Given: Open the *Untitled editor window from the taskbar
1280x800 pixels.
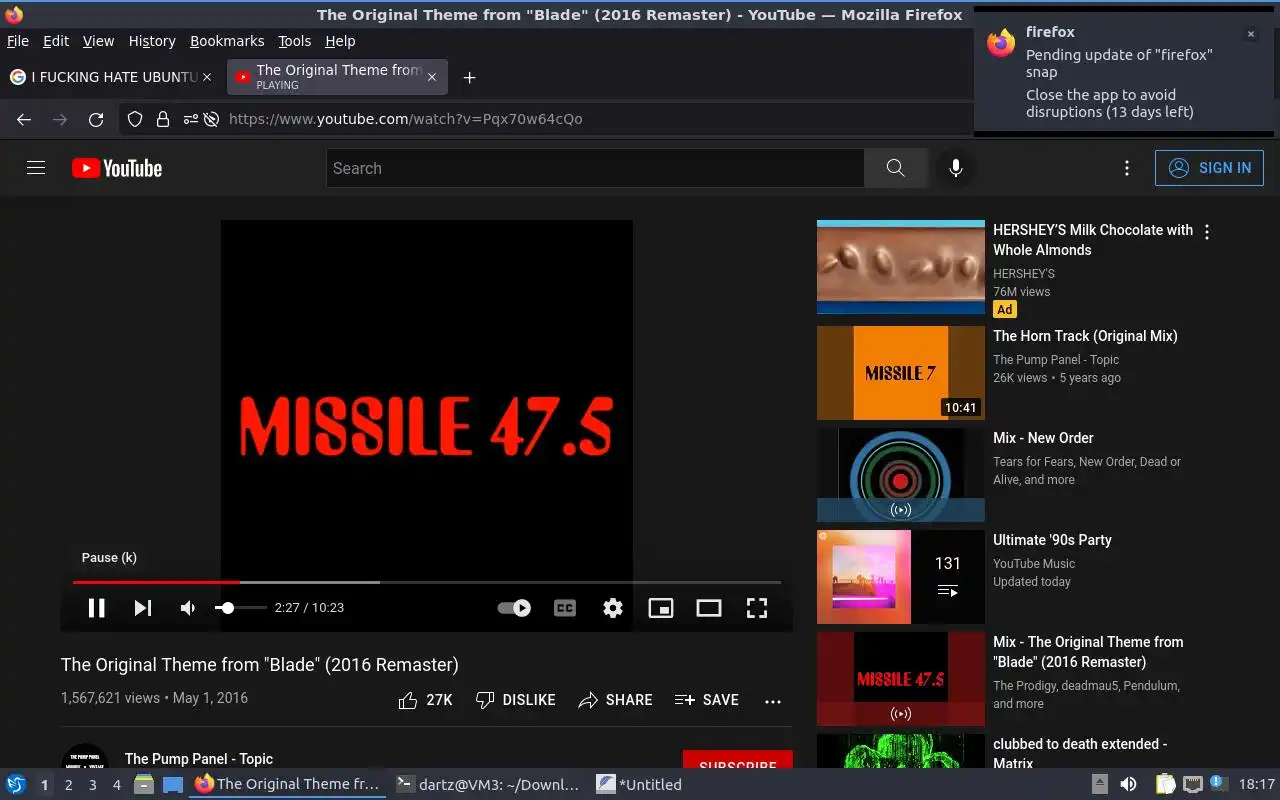Looking at the screenshot, I should (639, 785).
